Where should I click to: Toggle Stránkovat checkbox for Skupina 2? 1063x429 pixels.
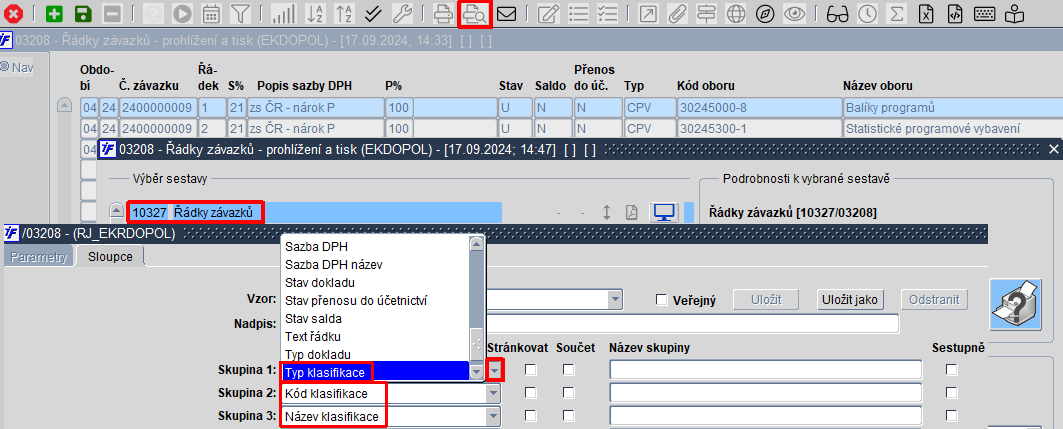tap(530, 392)
